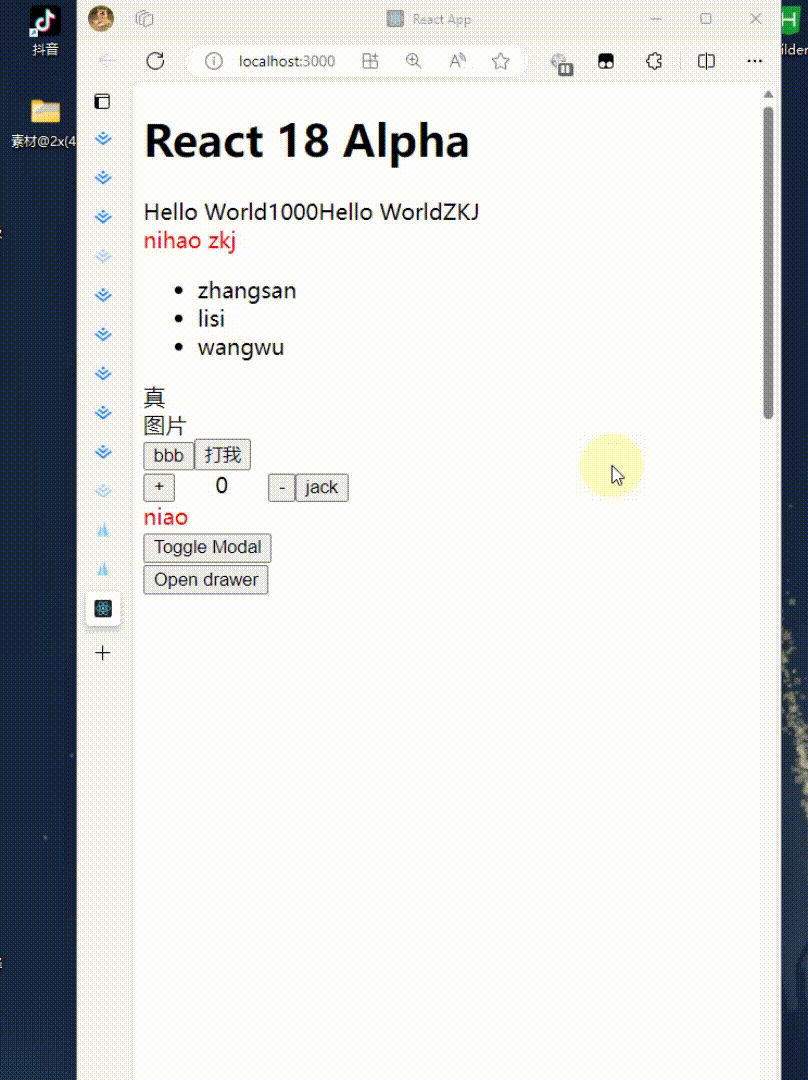Open the Workspaces icon next to avatar
Viewport: 808px width, 1080px height.
[x=145, y=19]
